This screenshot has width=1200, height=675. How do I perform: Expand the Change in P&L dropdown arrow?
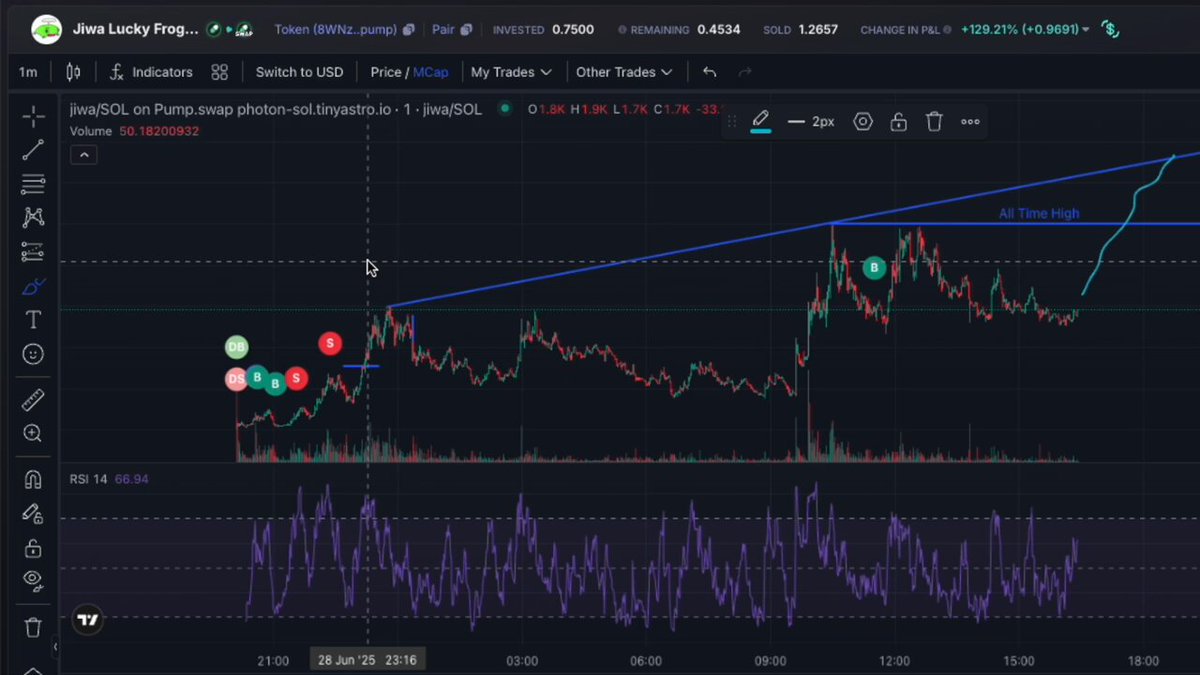(1086, 30)
